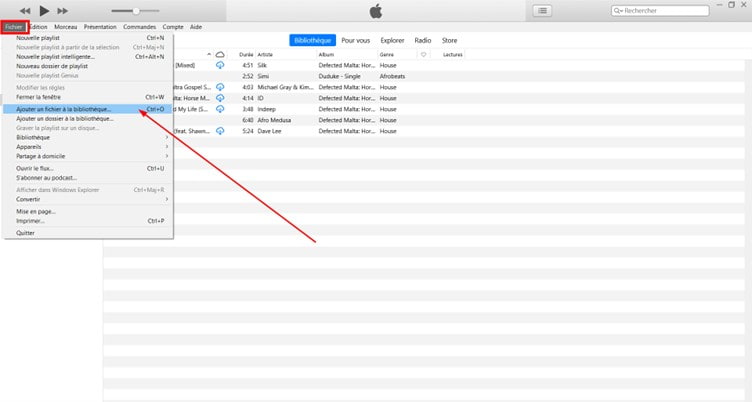Switch to the Explorer tab
Viewport: 752px width, 402px height.
click(x=392, y=40)
